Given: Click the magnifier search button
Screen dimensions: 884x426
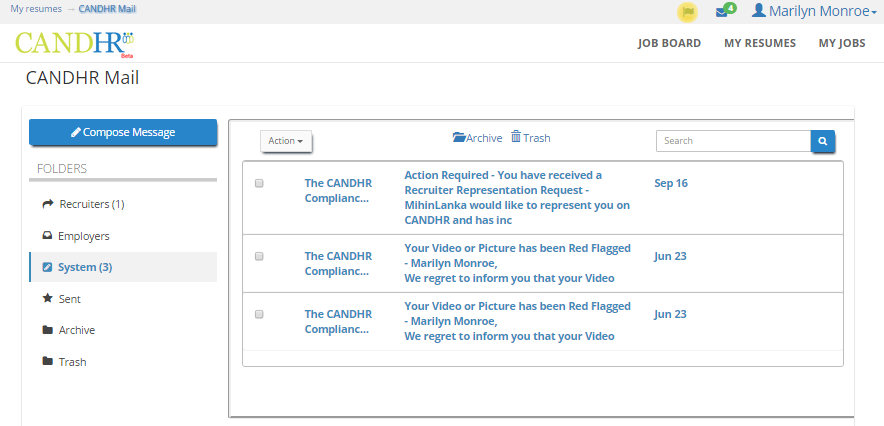Looking at the screenshot, I should 823,141.
